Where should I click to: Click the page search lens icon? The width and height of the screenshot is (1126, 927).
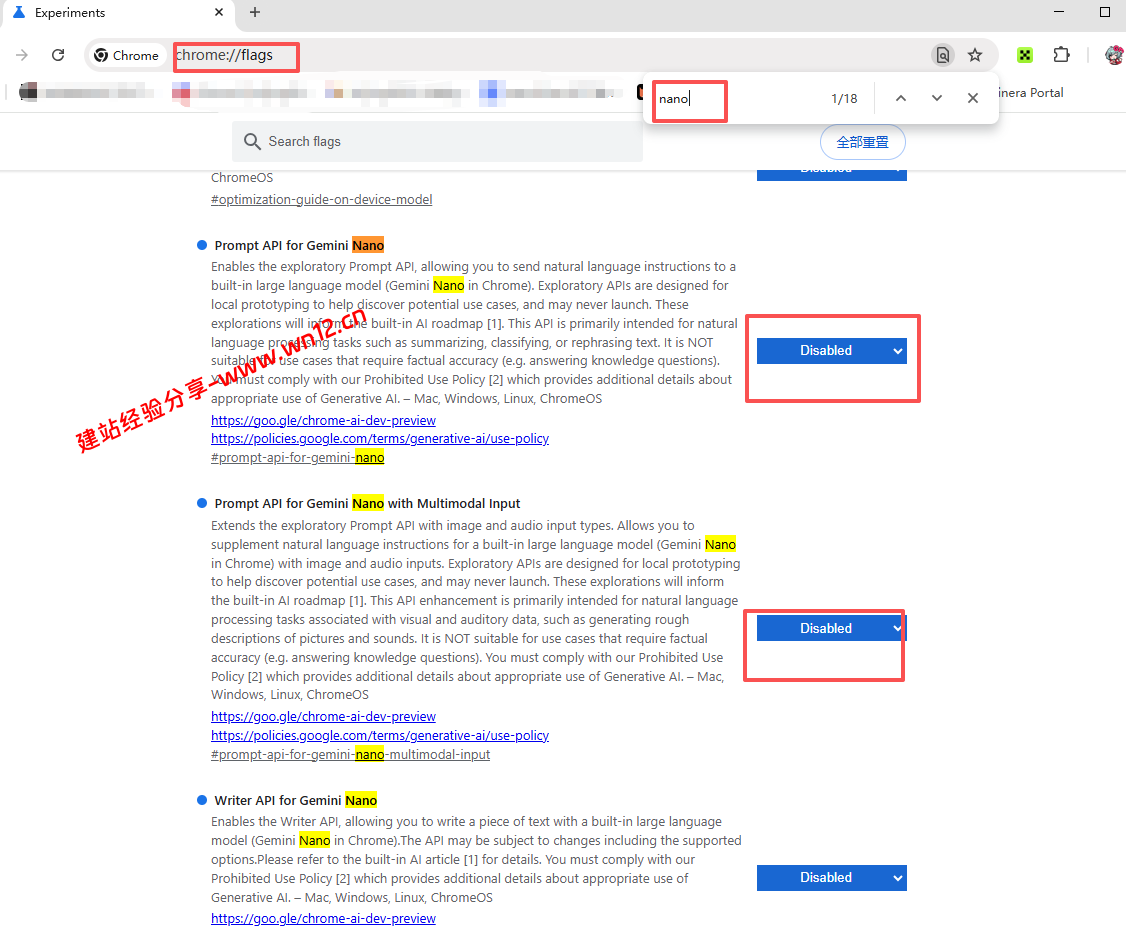pyautogui.click(x=942, y=55)
